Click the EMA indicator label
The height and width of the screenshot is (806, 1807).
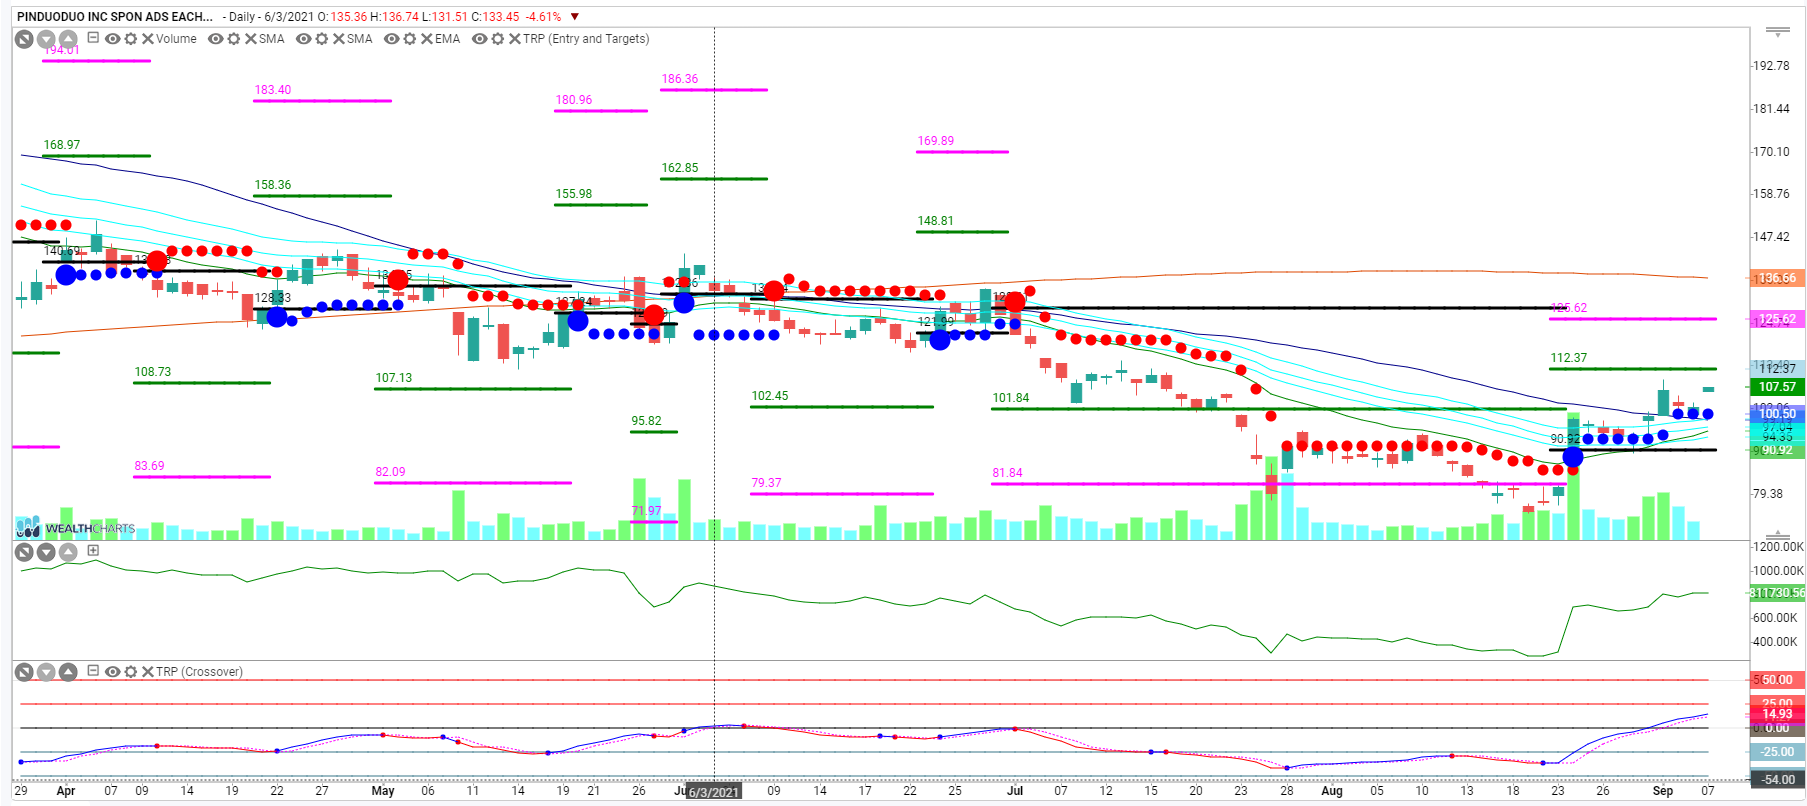(x=448, y=39)
